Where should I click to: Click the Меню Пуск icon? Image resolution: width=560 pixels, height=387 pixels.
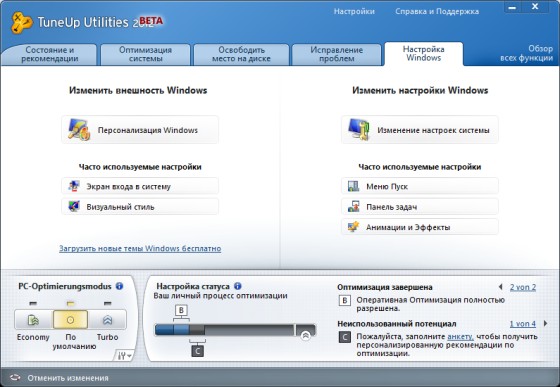pyautogui.click(x=353, y=186)
